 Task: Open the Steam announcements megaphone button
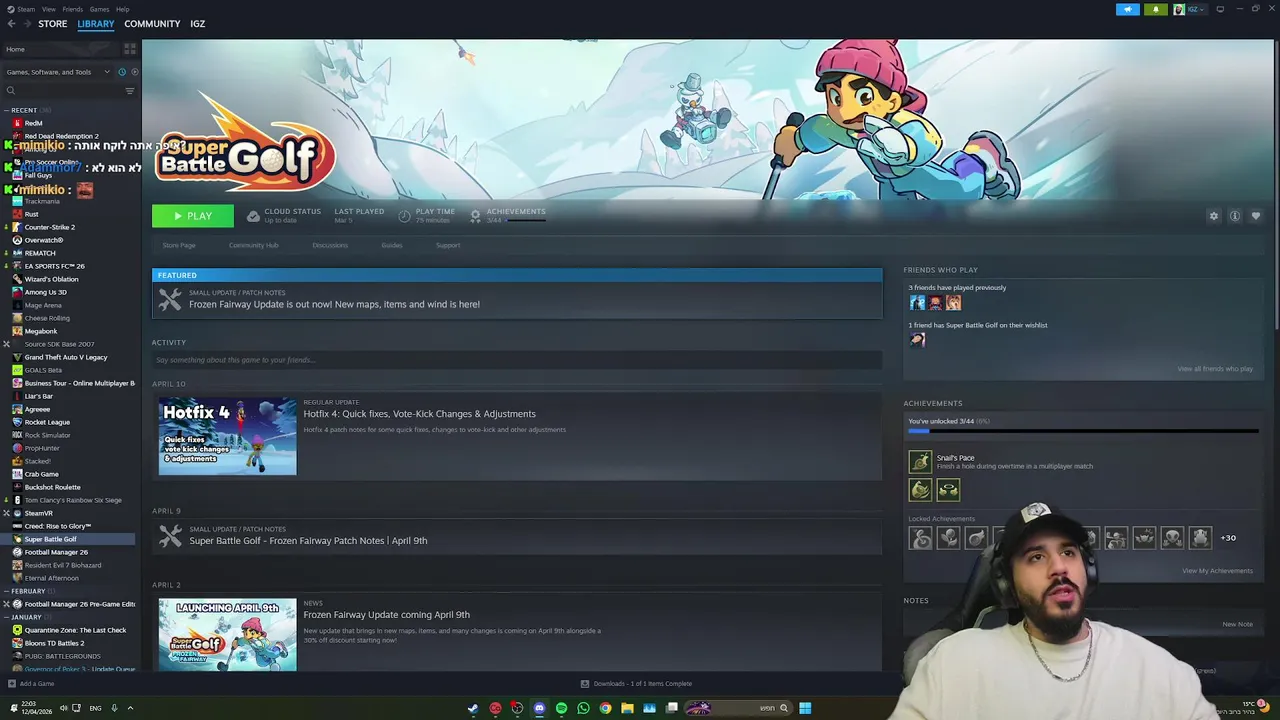tap(1127, 10)
